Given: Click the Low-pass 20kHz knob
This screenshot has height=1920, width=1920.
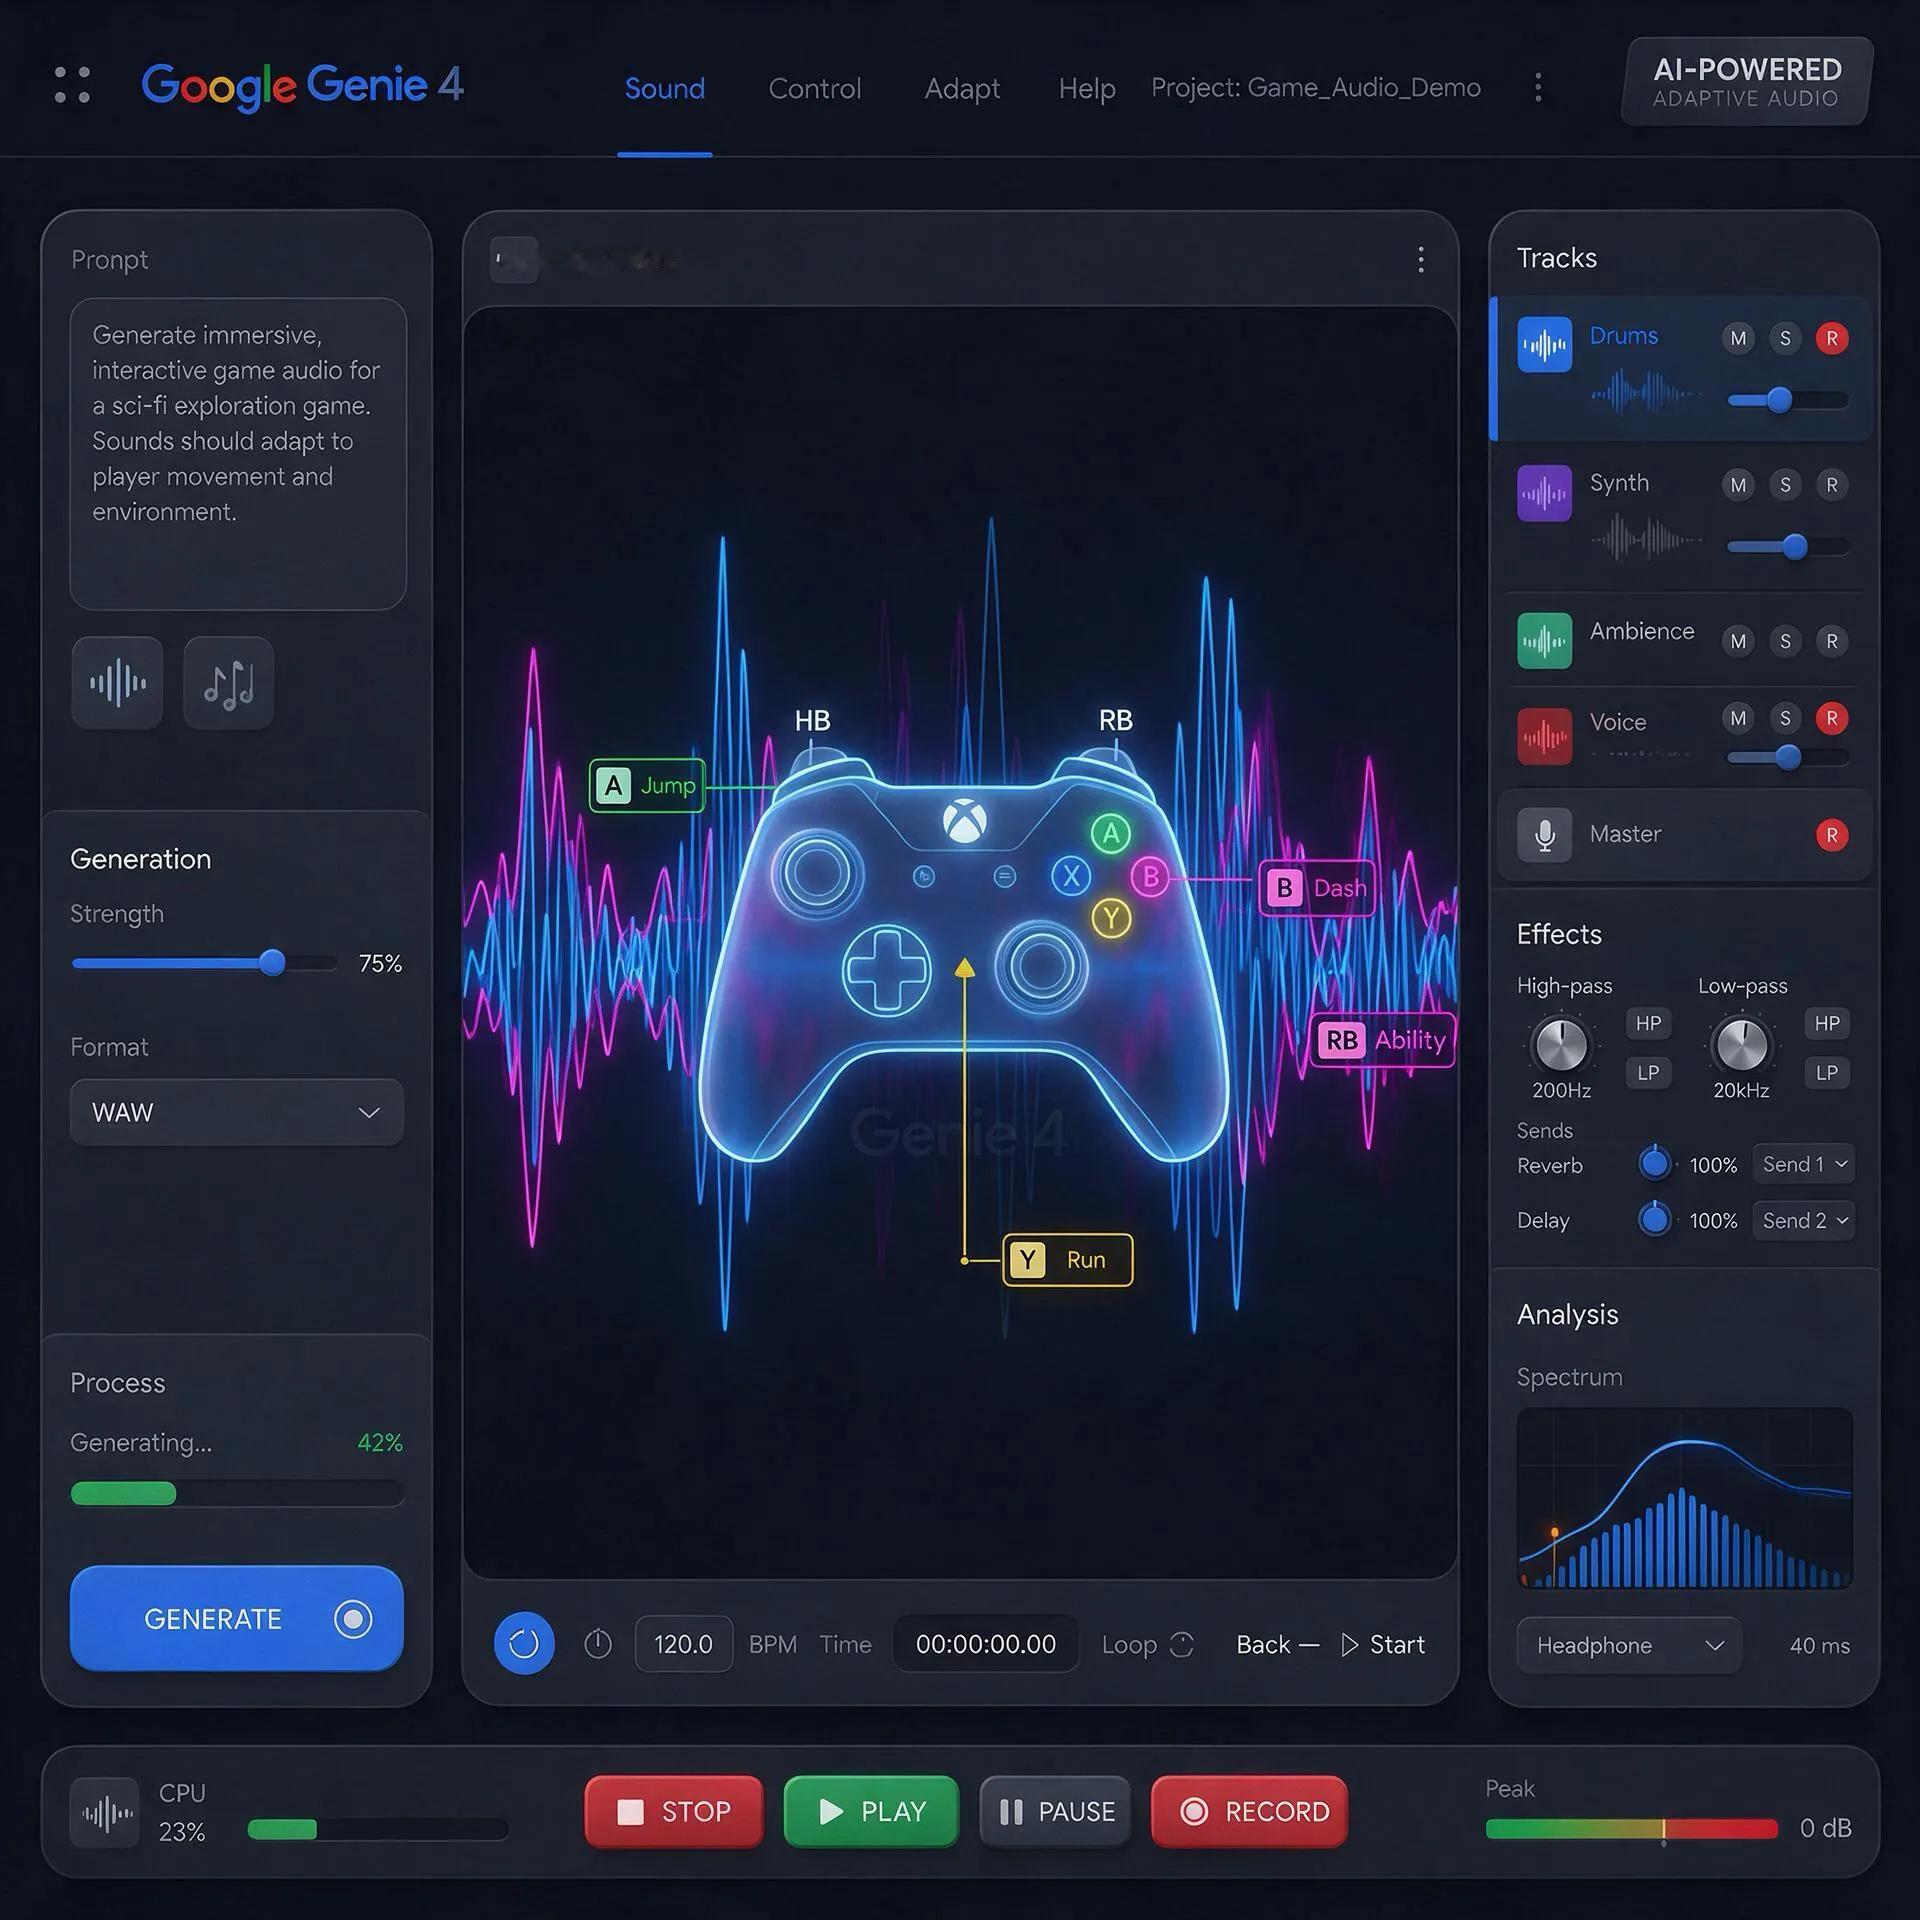Looking at the screenshot, I should click(x=1741, y=1045).
